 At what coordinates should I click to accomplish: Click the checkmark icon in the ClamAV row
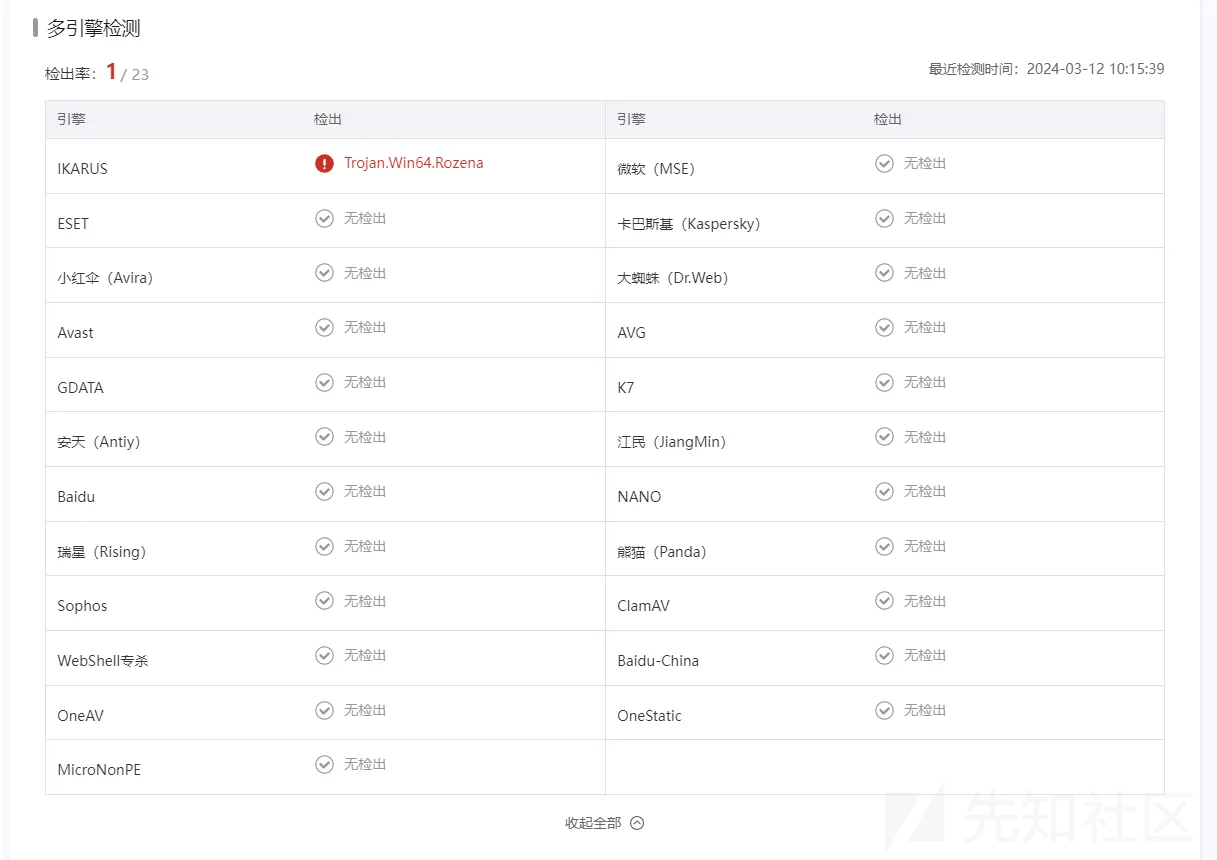pos(884,600)
